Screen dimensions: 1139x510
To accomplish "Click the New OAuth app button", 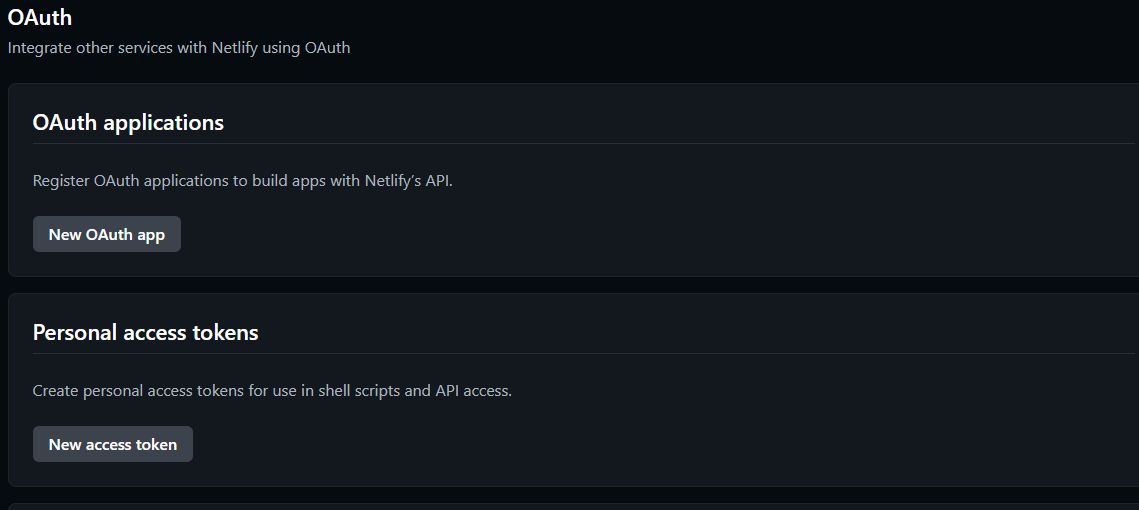I will 107,234.
